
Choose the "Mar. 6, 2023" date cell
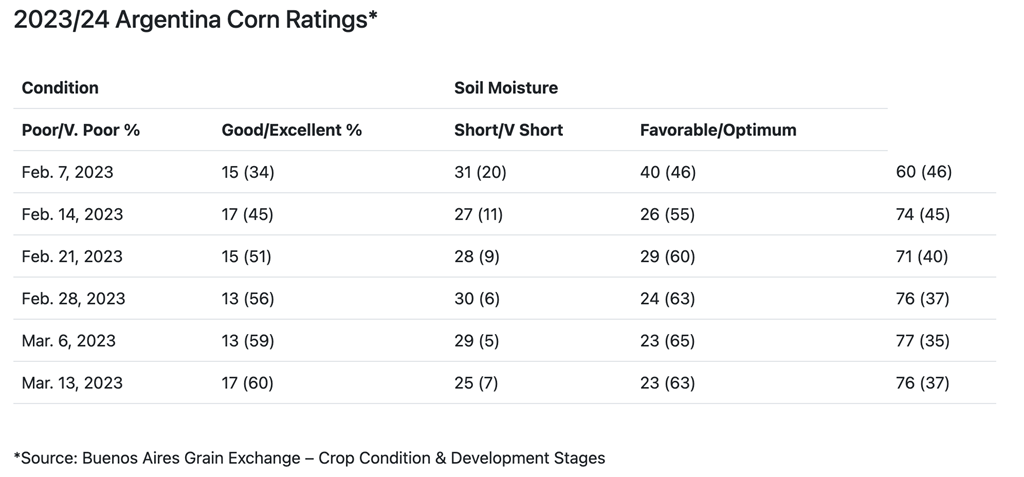coord(69,340)
